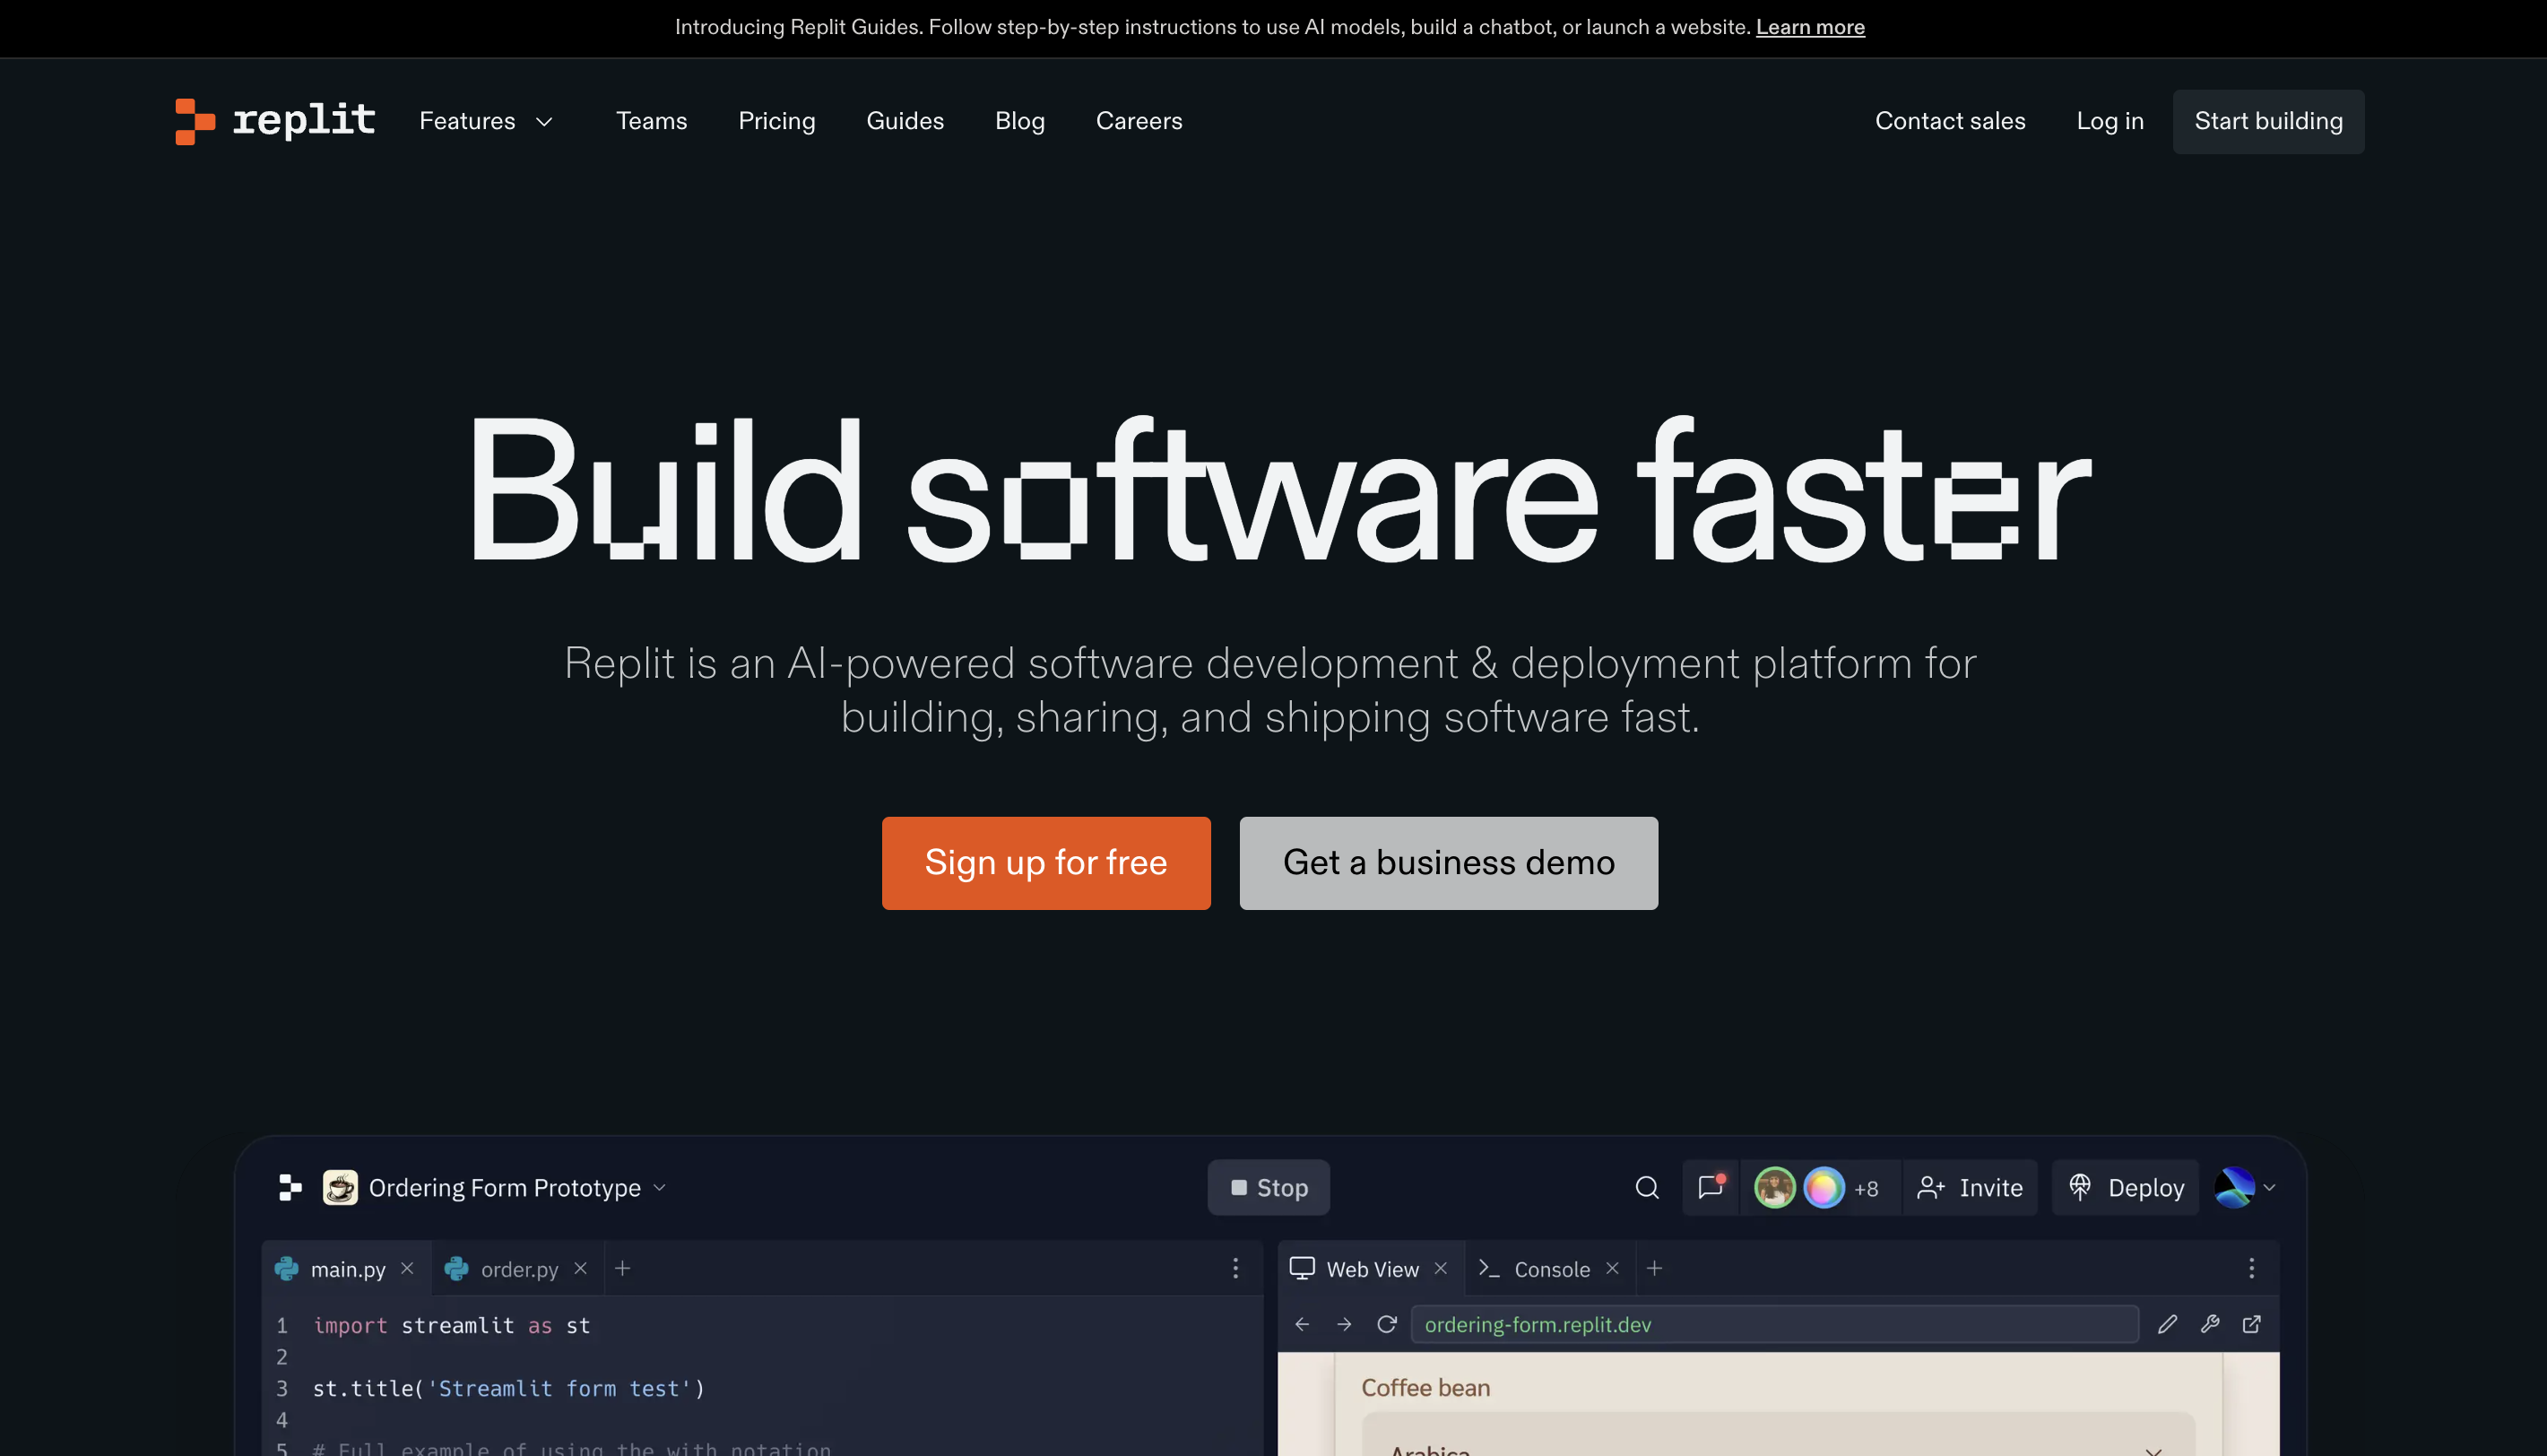This screenshot has width=2547, height=1456.
Task: Add a new tab next to Console
Action: point(1654,1268)
